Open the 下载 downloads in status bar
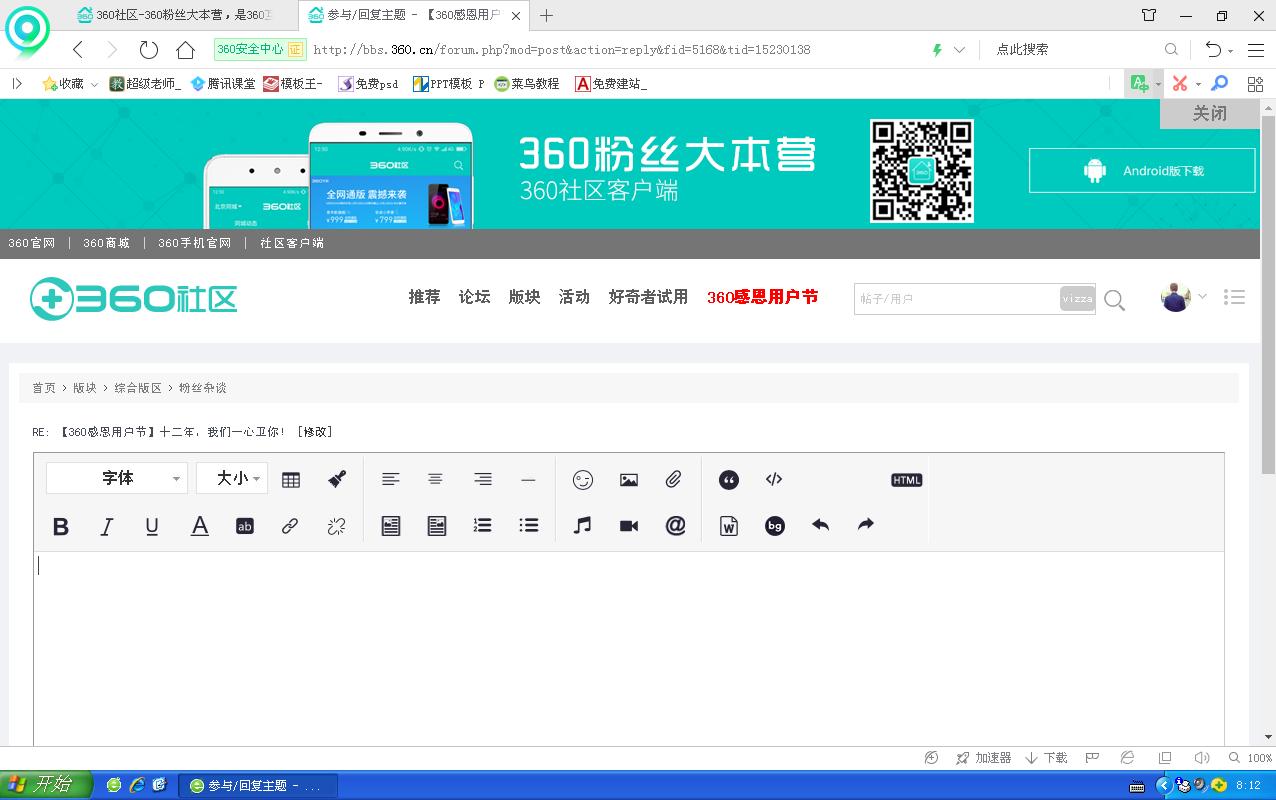The width and height of the screenshot is (1276, 800). pyautogui.click(x=1046, y=758)
